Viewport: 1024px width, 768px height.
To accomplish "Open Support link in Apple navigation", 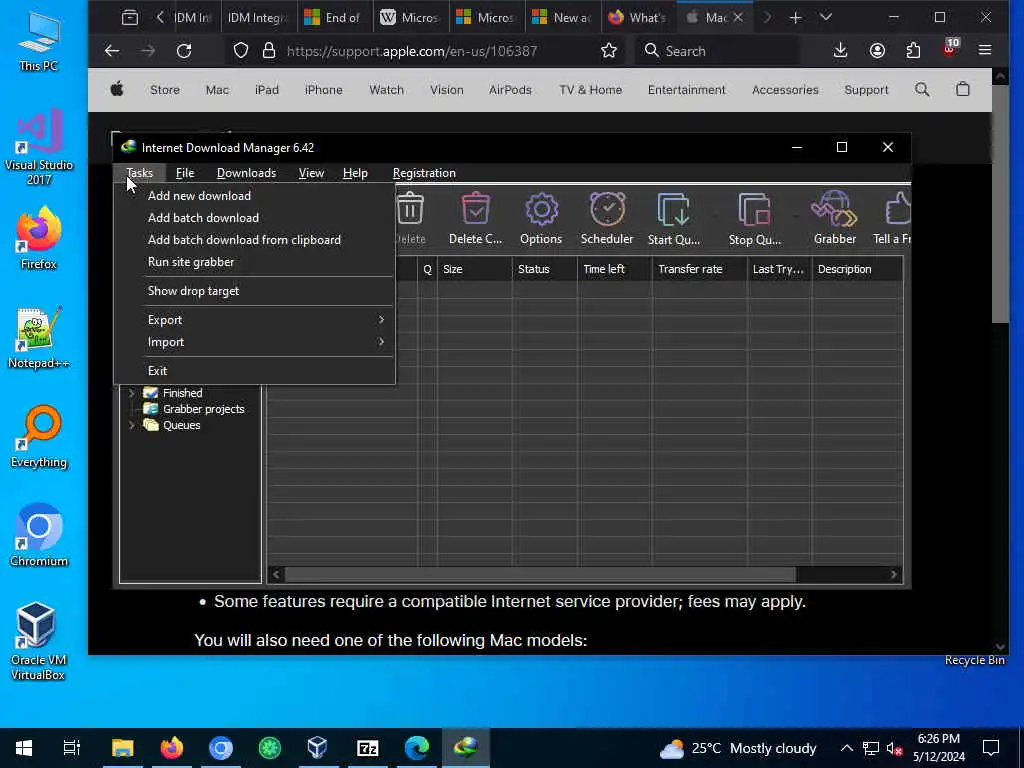I will click(x=866, y=90).
